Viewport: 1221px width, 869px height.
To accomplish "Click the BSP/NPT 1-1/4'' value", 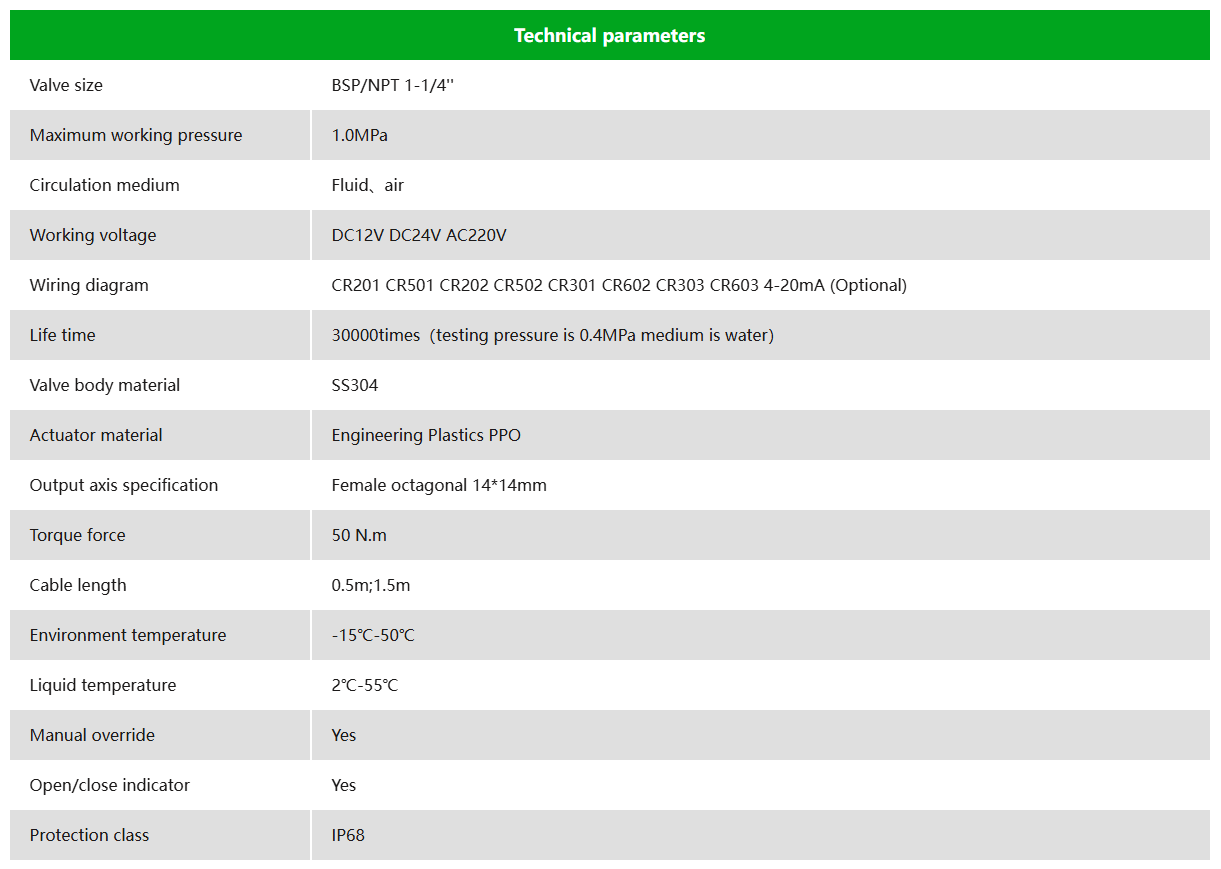I will coord(393,85).
